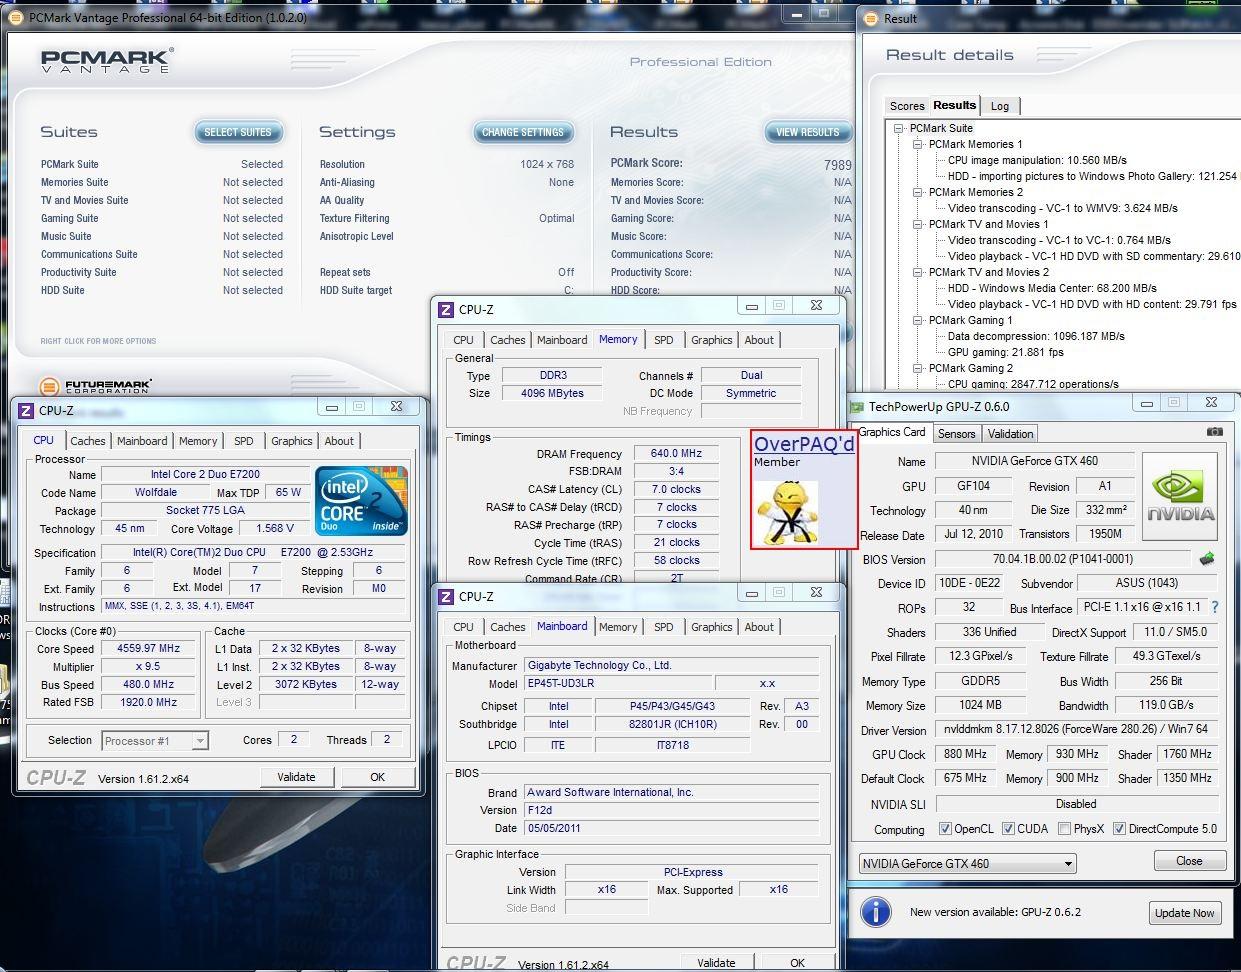Toggle the OpenCL checkbox
This screenshot has width=1241, height=972.
click(945, 829)
